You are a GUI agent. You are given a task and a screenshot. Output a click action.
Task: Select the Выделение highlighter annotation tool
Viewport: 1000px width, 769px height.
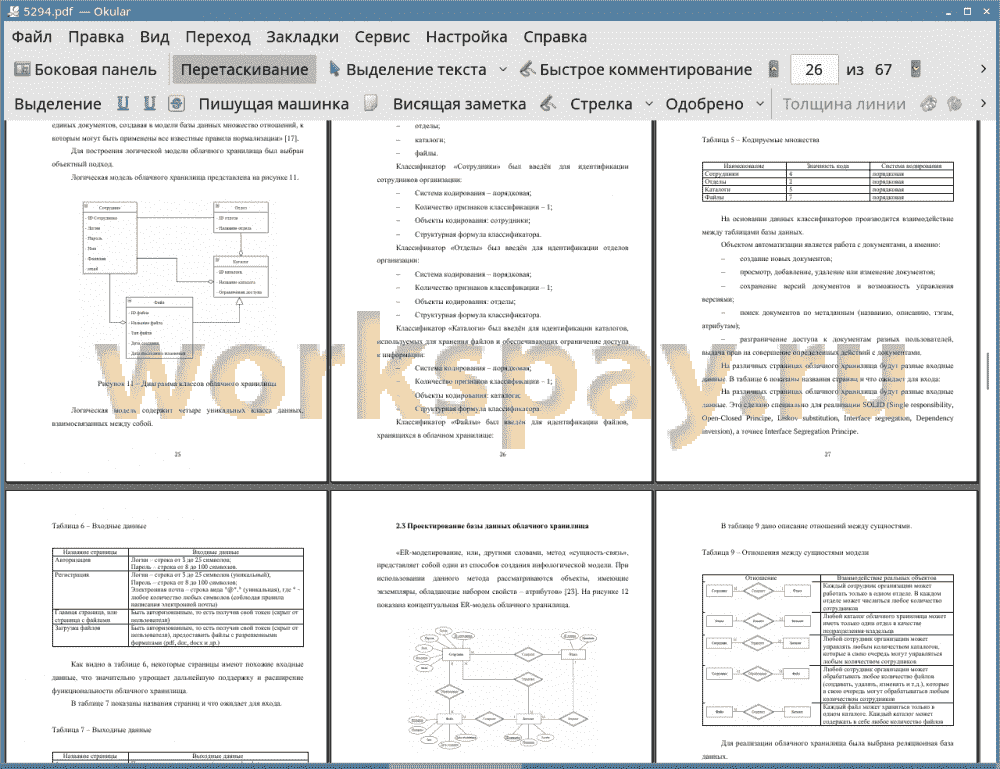(x=58, y=104)
